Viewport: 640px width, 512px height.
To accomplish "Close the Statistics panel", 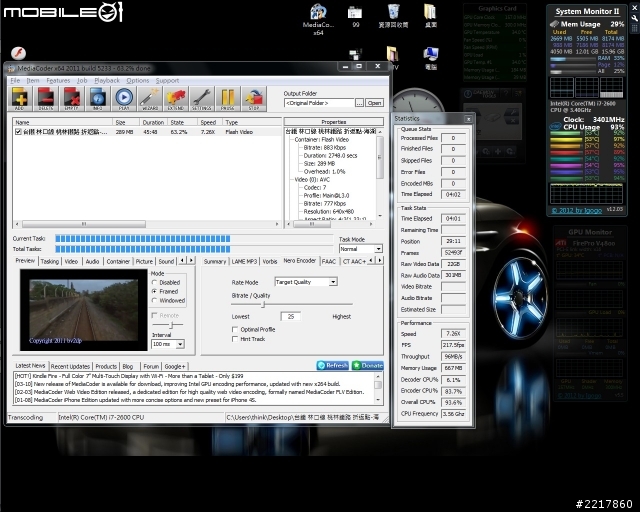I will click(x=469, y=119).
